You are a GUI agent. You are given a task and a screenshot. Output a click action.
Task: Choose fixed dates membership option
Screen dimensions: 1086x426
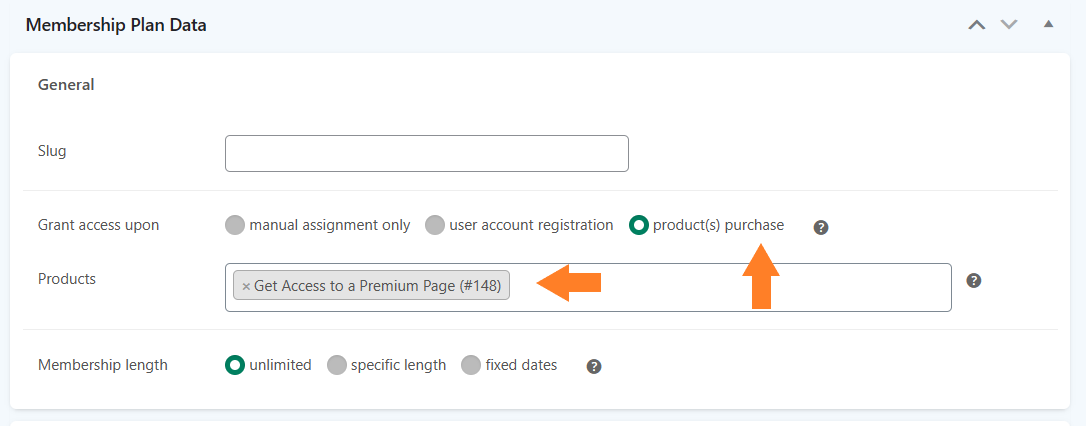(x=471, y=364)
